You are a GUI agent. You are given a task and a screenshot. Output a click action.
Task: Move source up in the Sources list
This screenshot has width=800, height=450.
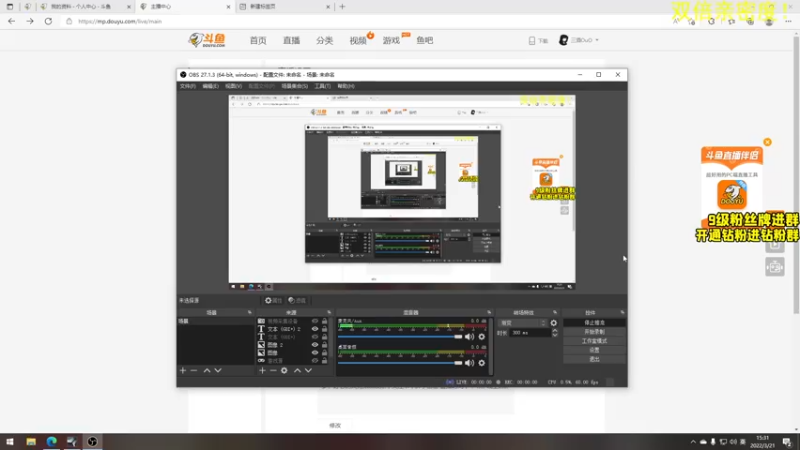[297, 370]
